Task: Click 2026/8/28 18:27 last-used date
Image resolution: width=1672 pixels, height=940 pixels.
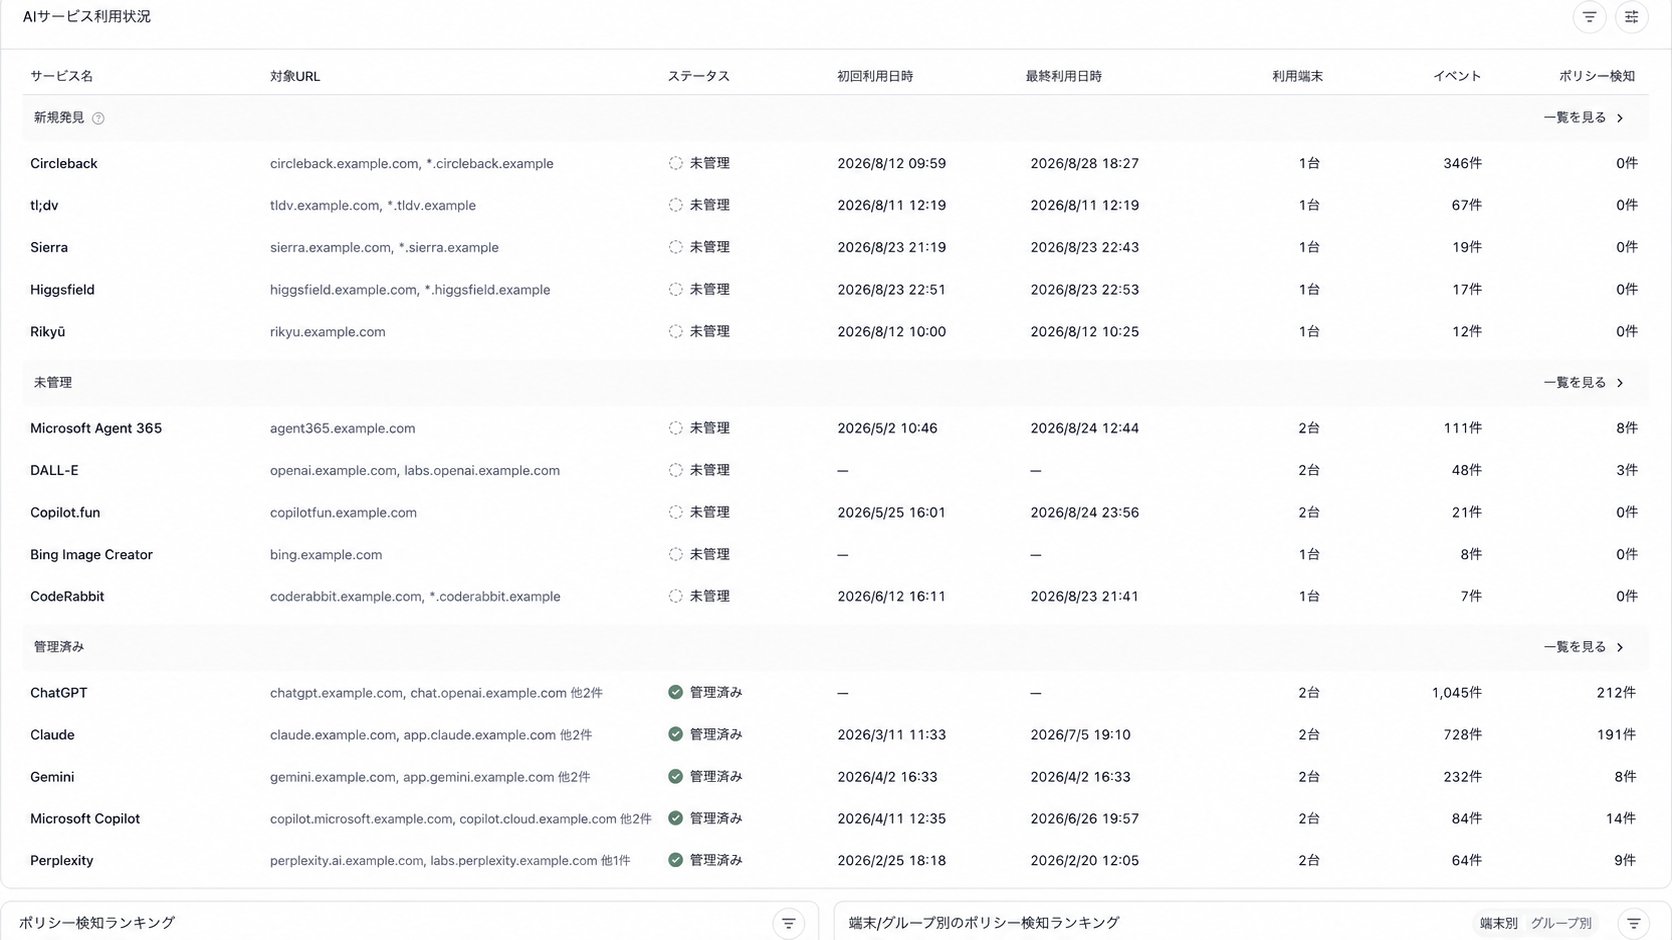Action: coord(1085,163)
